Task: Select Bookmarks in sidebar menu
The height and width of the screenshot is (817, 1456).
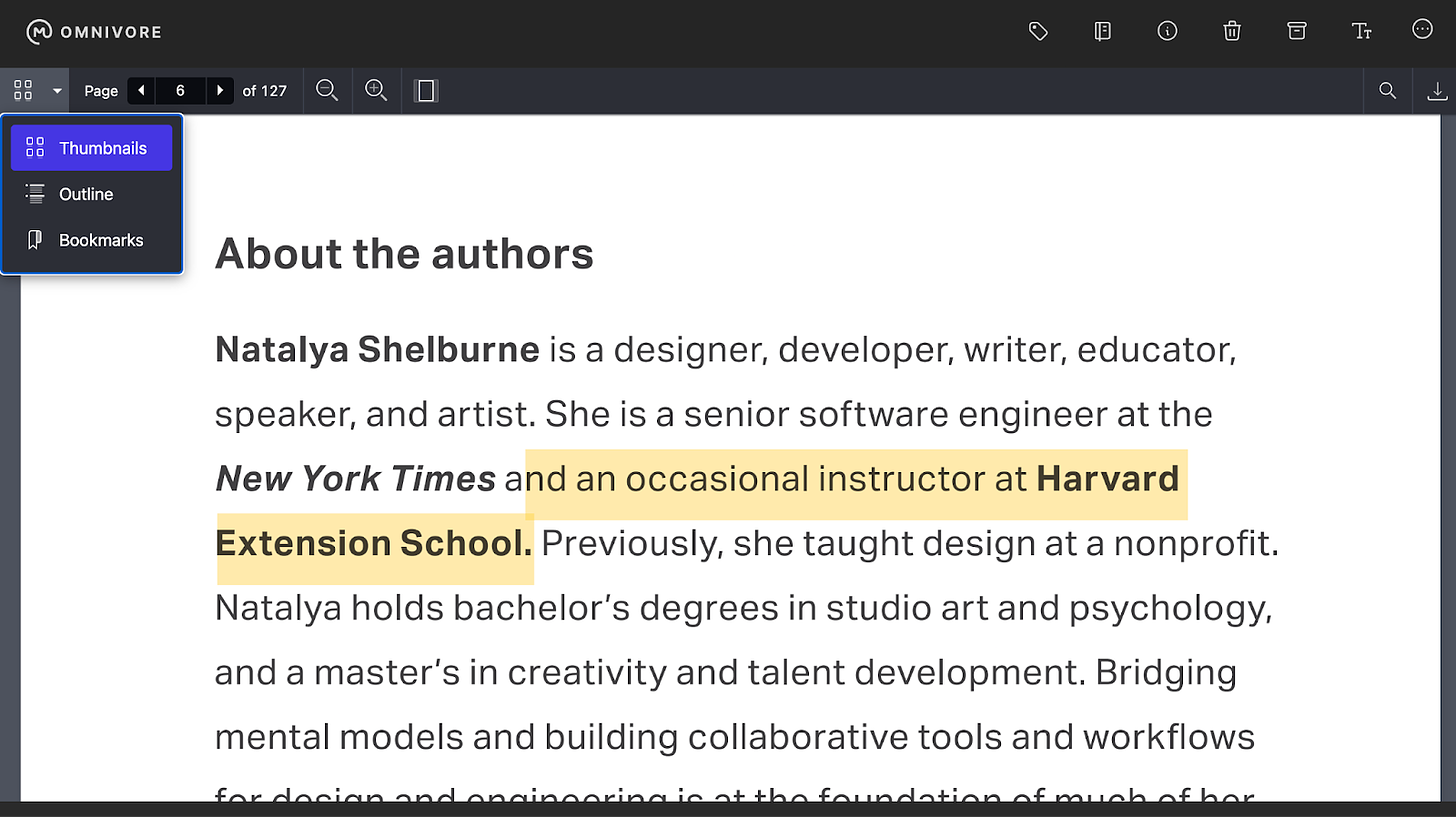Action: pyautogui.click(x=91, y=240)
